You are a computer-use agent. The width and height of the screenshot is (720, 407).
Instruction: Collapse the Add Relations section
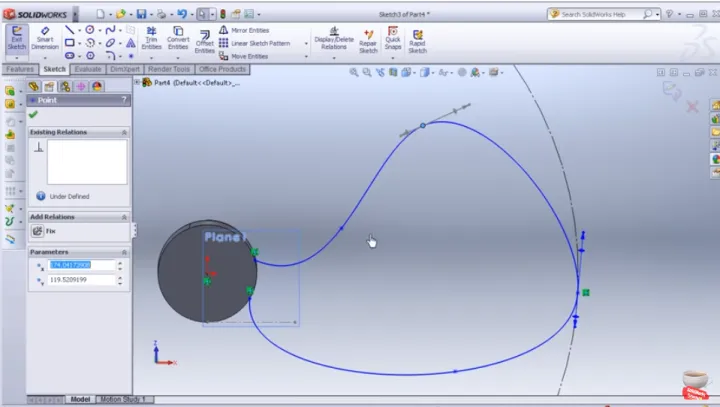click(x=124, y=217)
